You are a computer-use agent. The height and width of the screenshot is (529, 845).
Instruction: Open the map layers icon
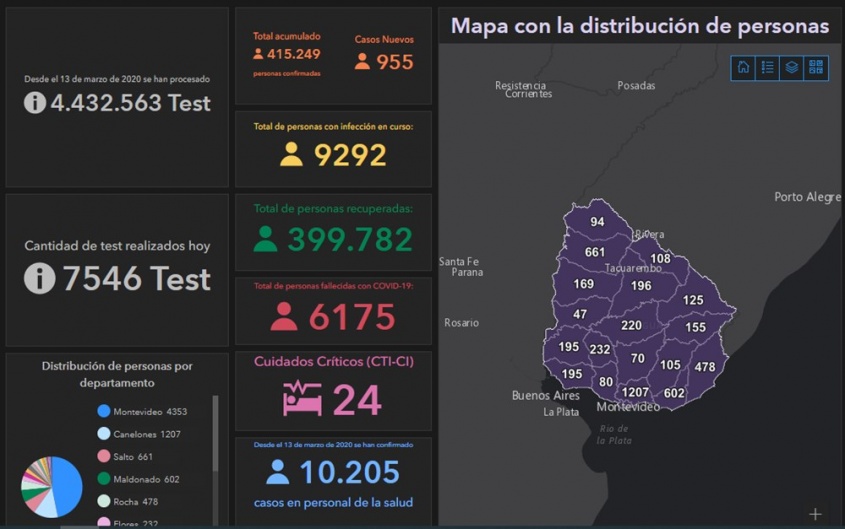[x=791, y=68]
